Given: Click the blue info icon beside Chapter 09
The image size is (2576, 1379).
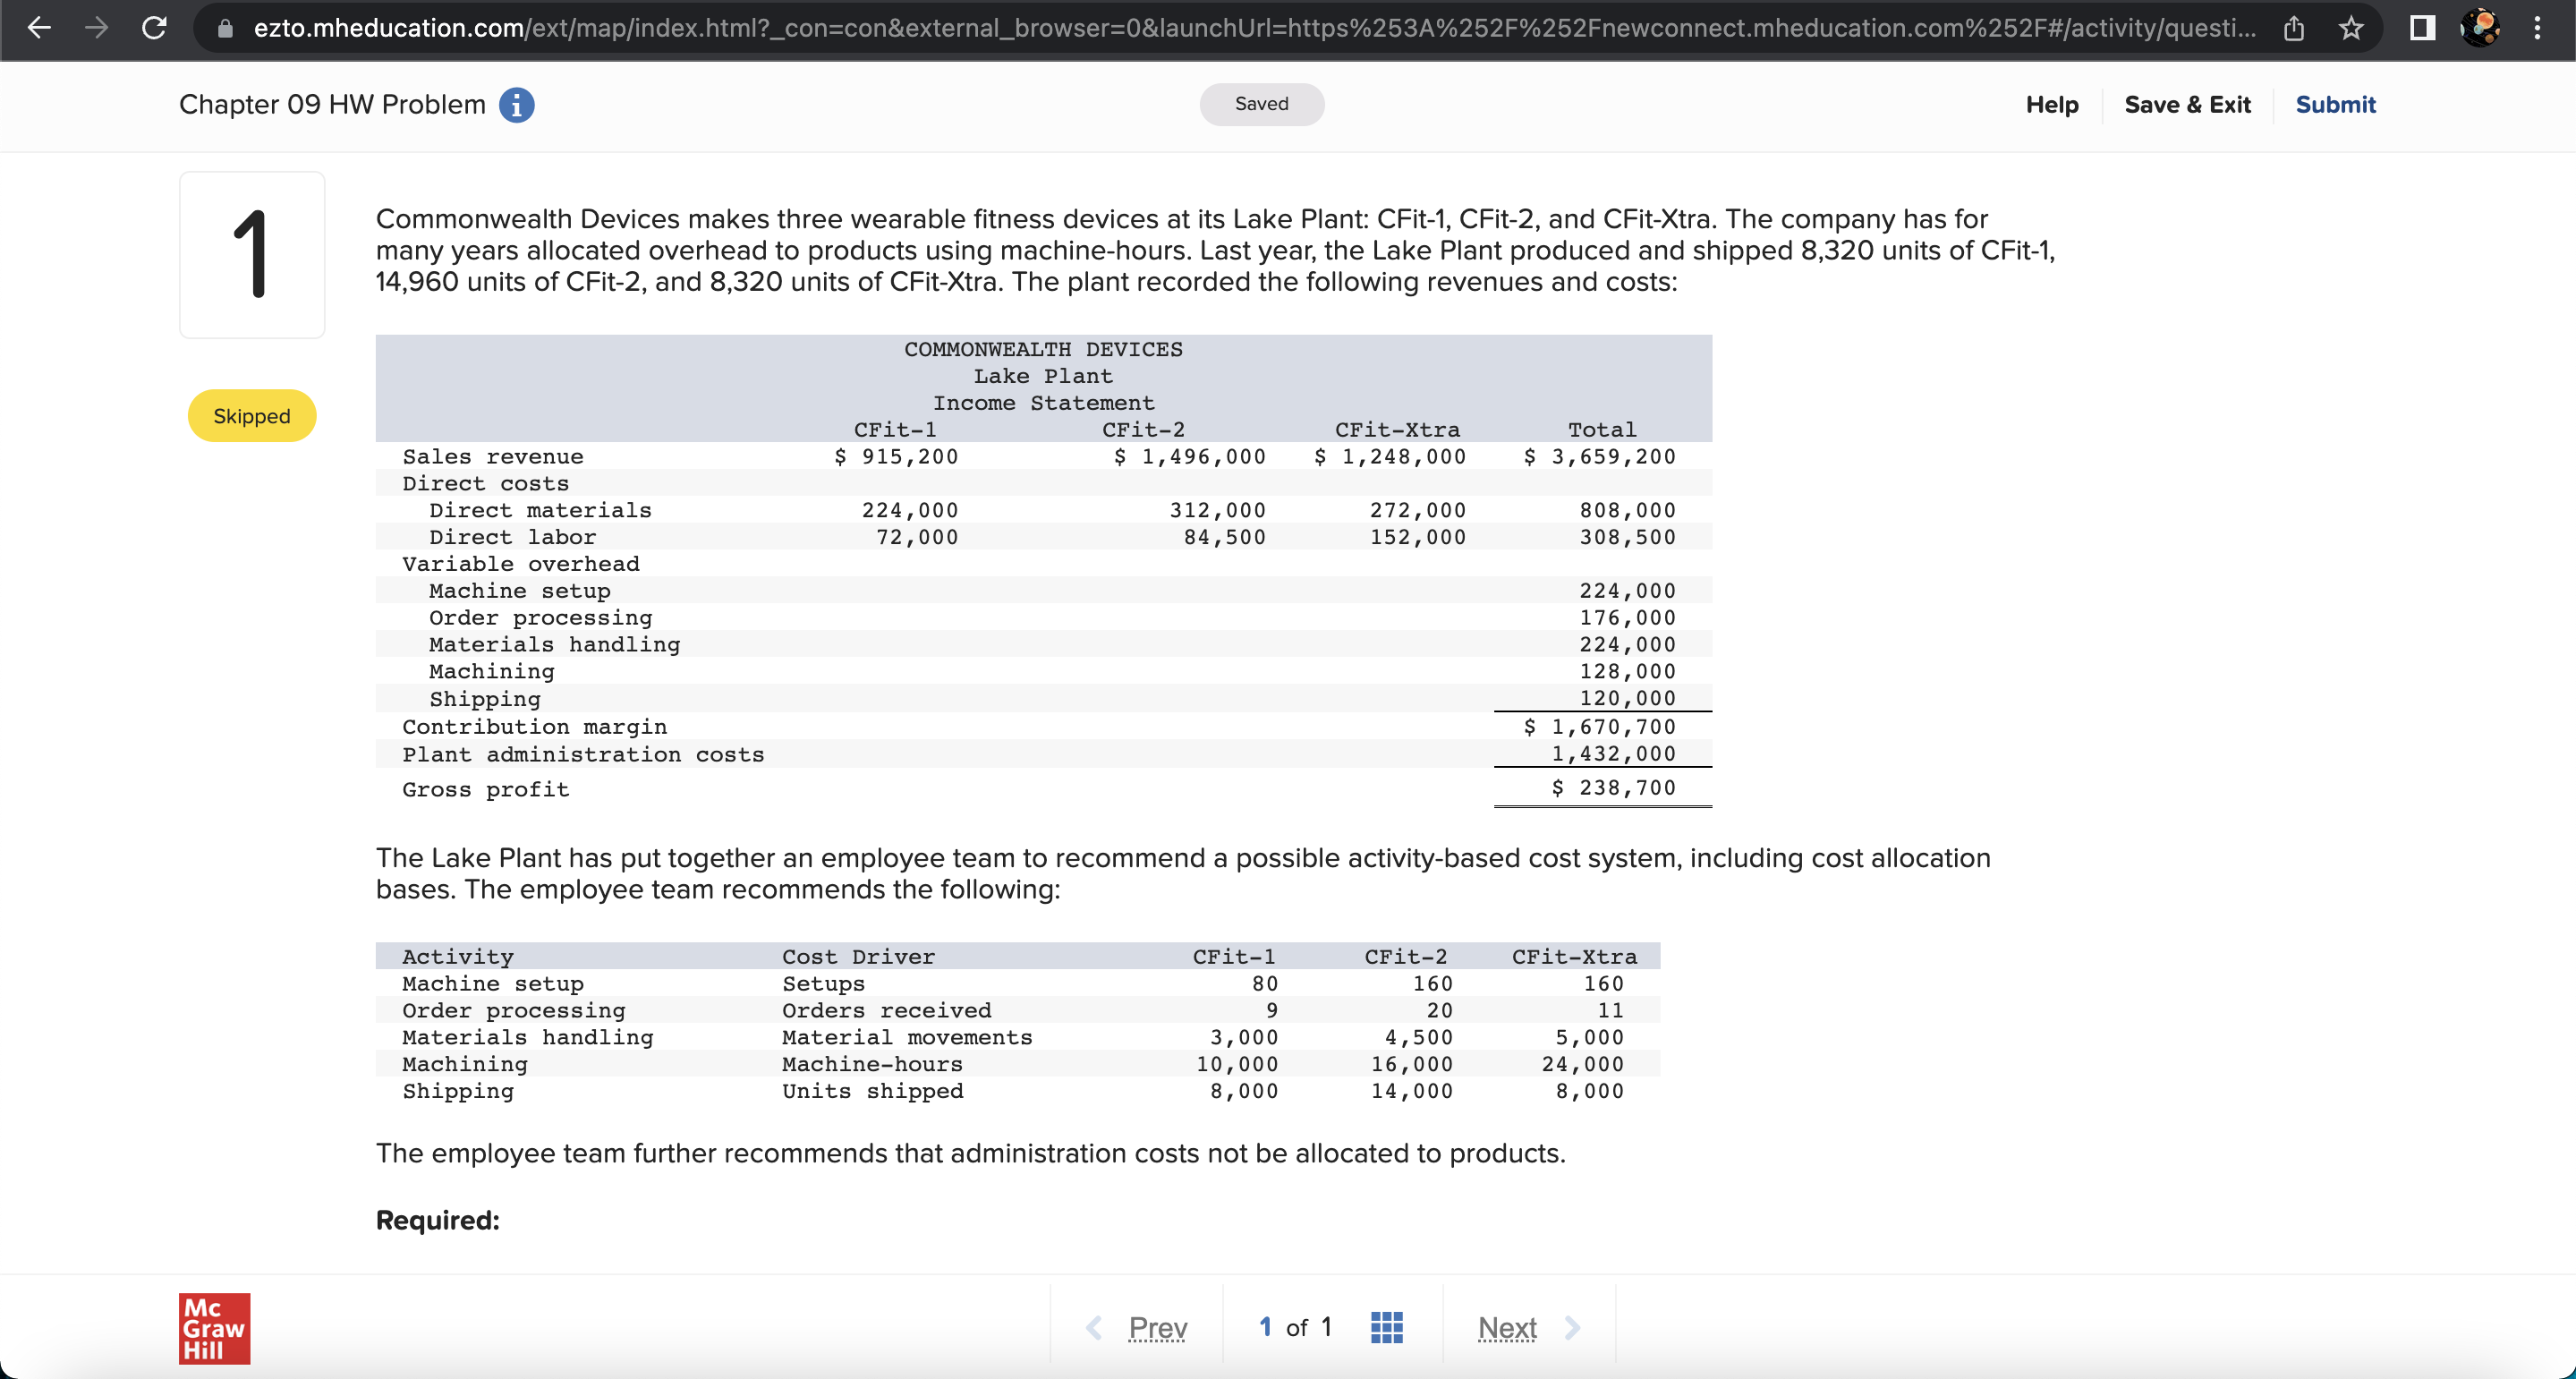Looking at the screenshot, I should (516, 105).
